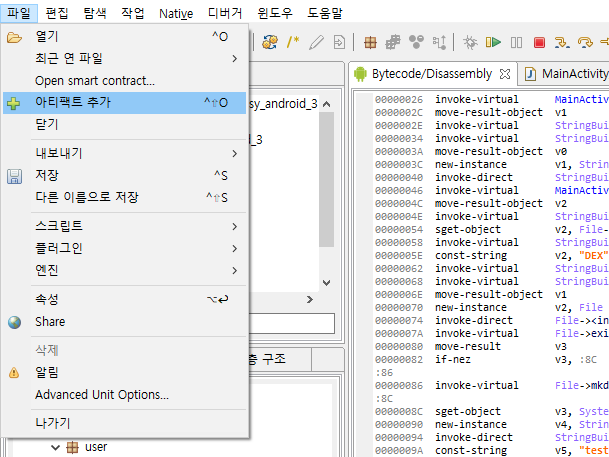Click the bug debug icon in toolbar

[x=470, y=42]
